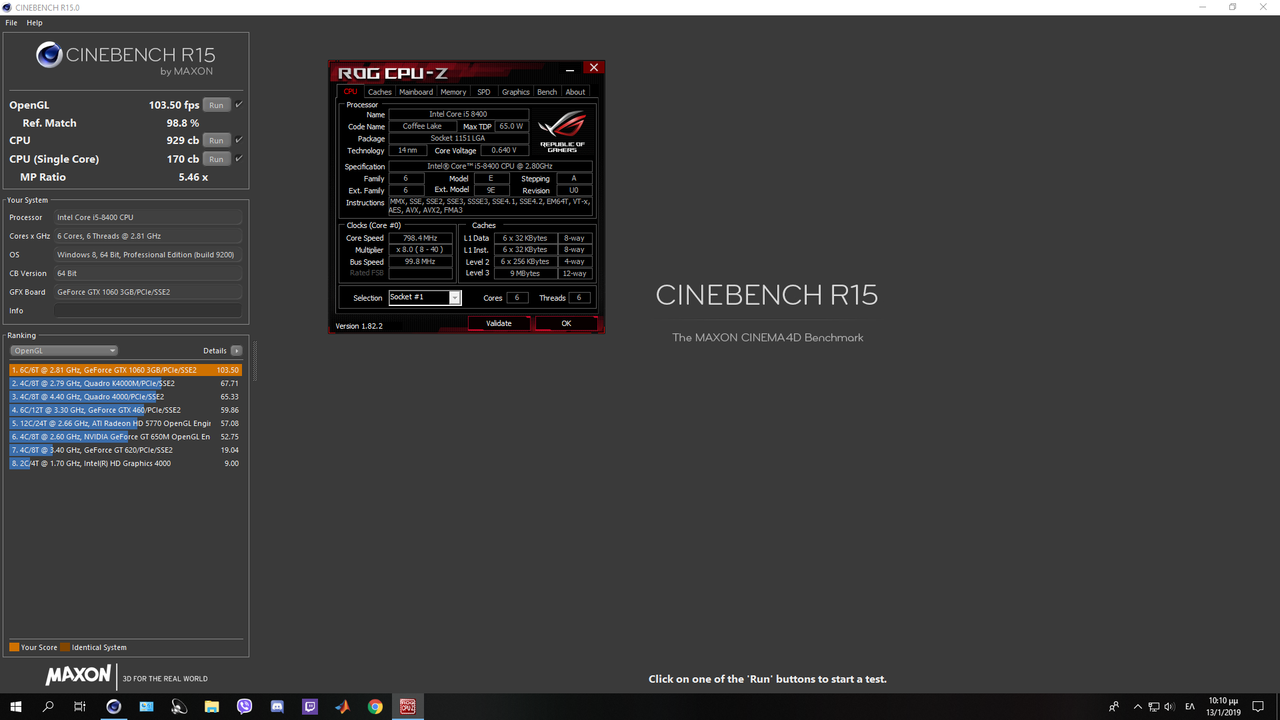Open the About tab in CPU-Z
The height and width of the screenshot is (720, 1280).
[576, 92]
